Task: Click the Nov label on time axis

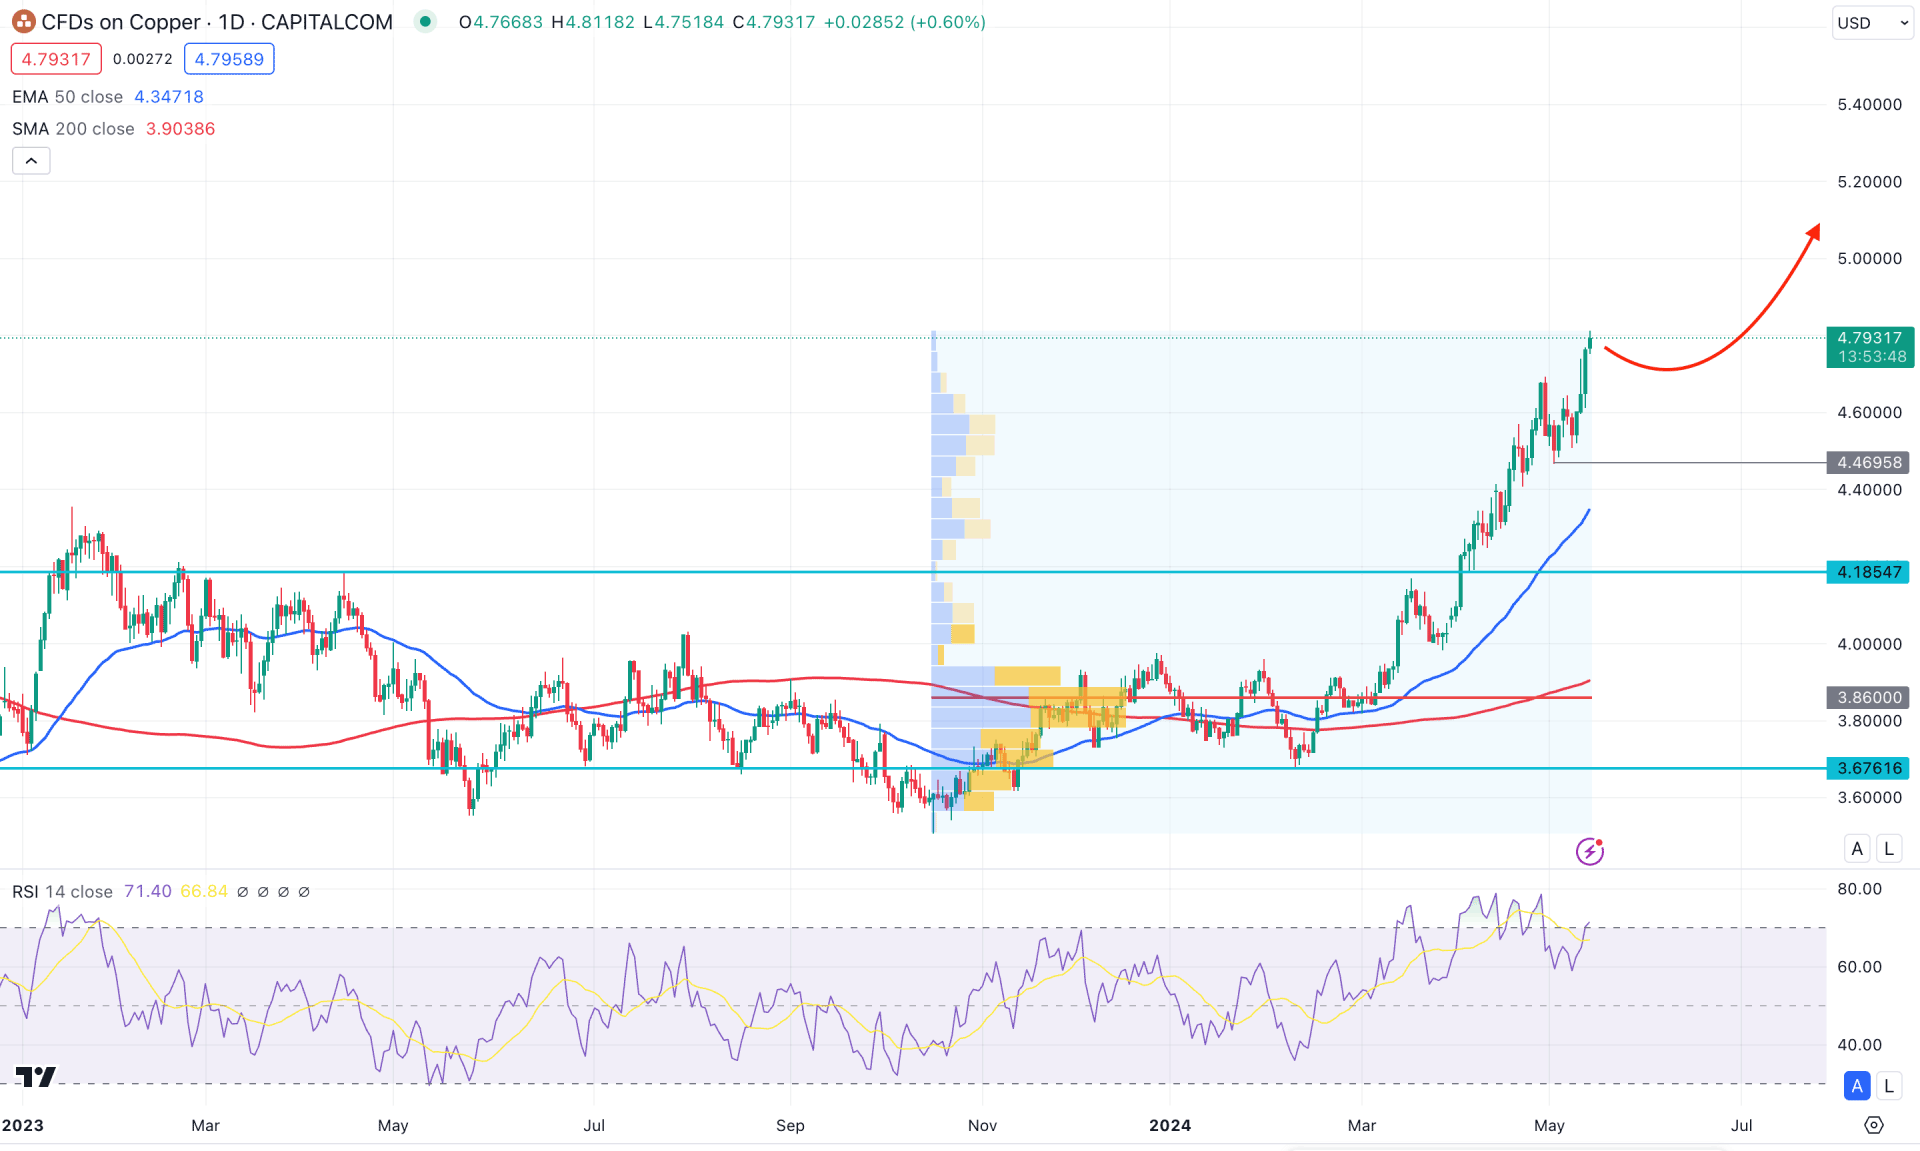Action: (982, 1125)
